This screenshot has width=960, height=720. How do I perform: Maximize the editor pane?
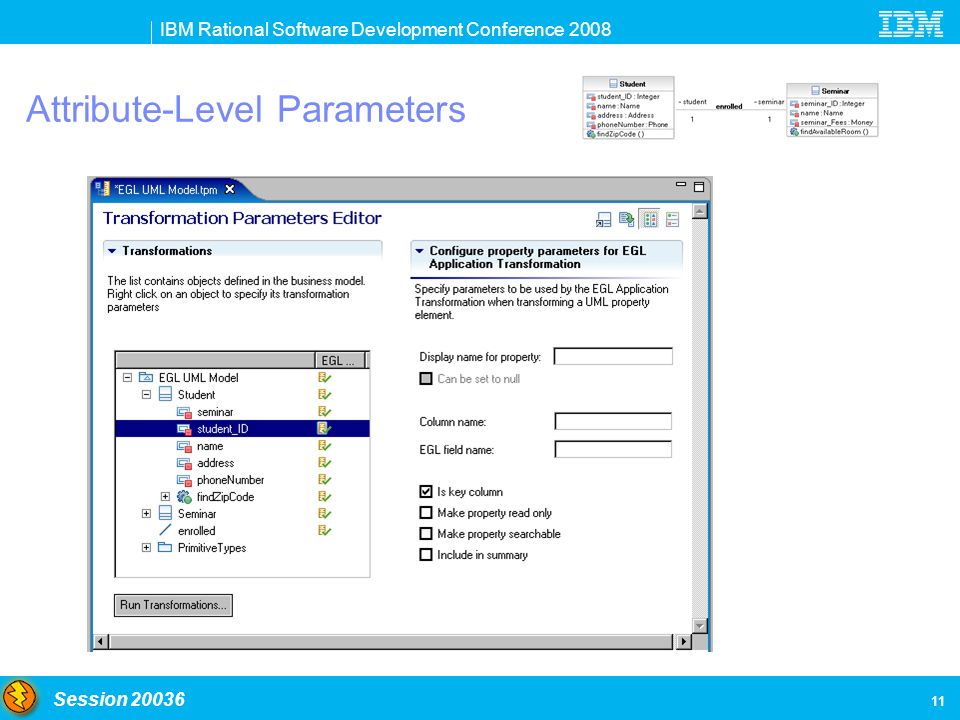point(699,187)
